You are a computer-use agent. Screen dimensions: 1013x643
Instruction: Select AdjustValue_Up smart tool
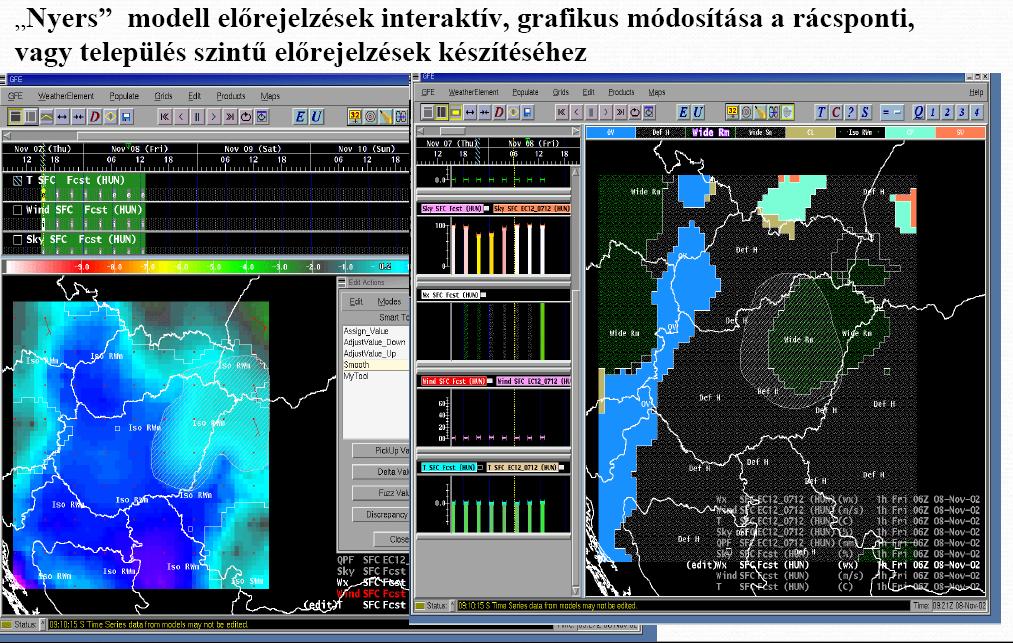pos(375,353)
